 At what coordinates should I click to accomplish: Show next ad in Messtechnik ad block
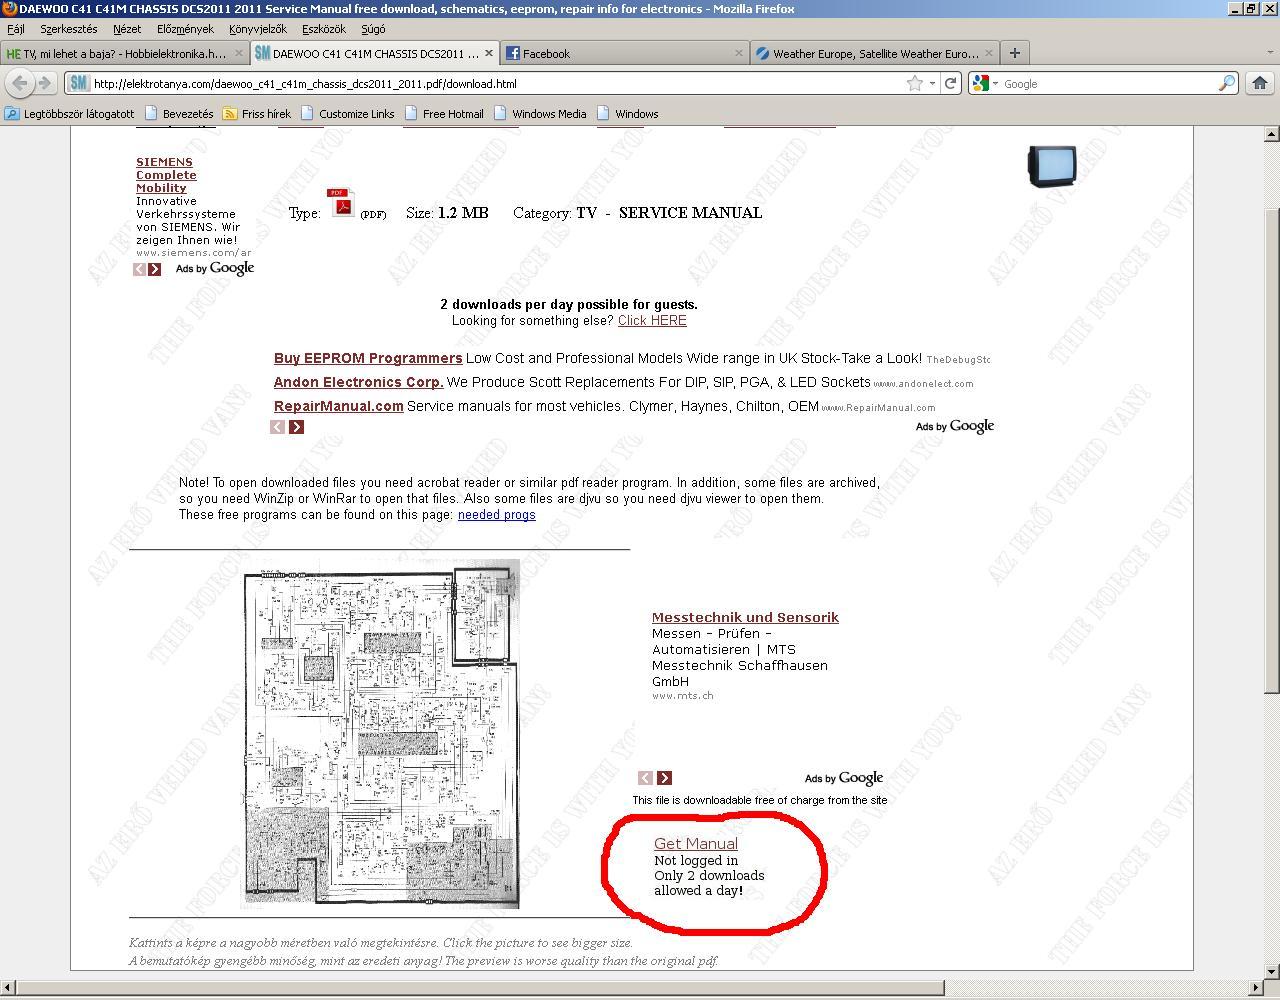[664, 778]
